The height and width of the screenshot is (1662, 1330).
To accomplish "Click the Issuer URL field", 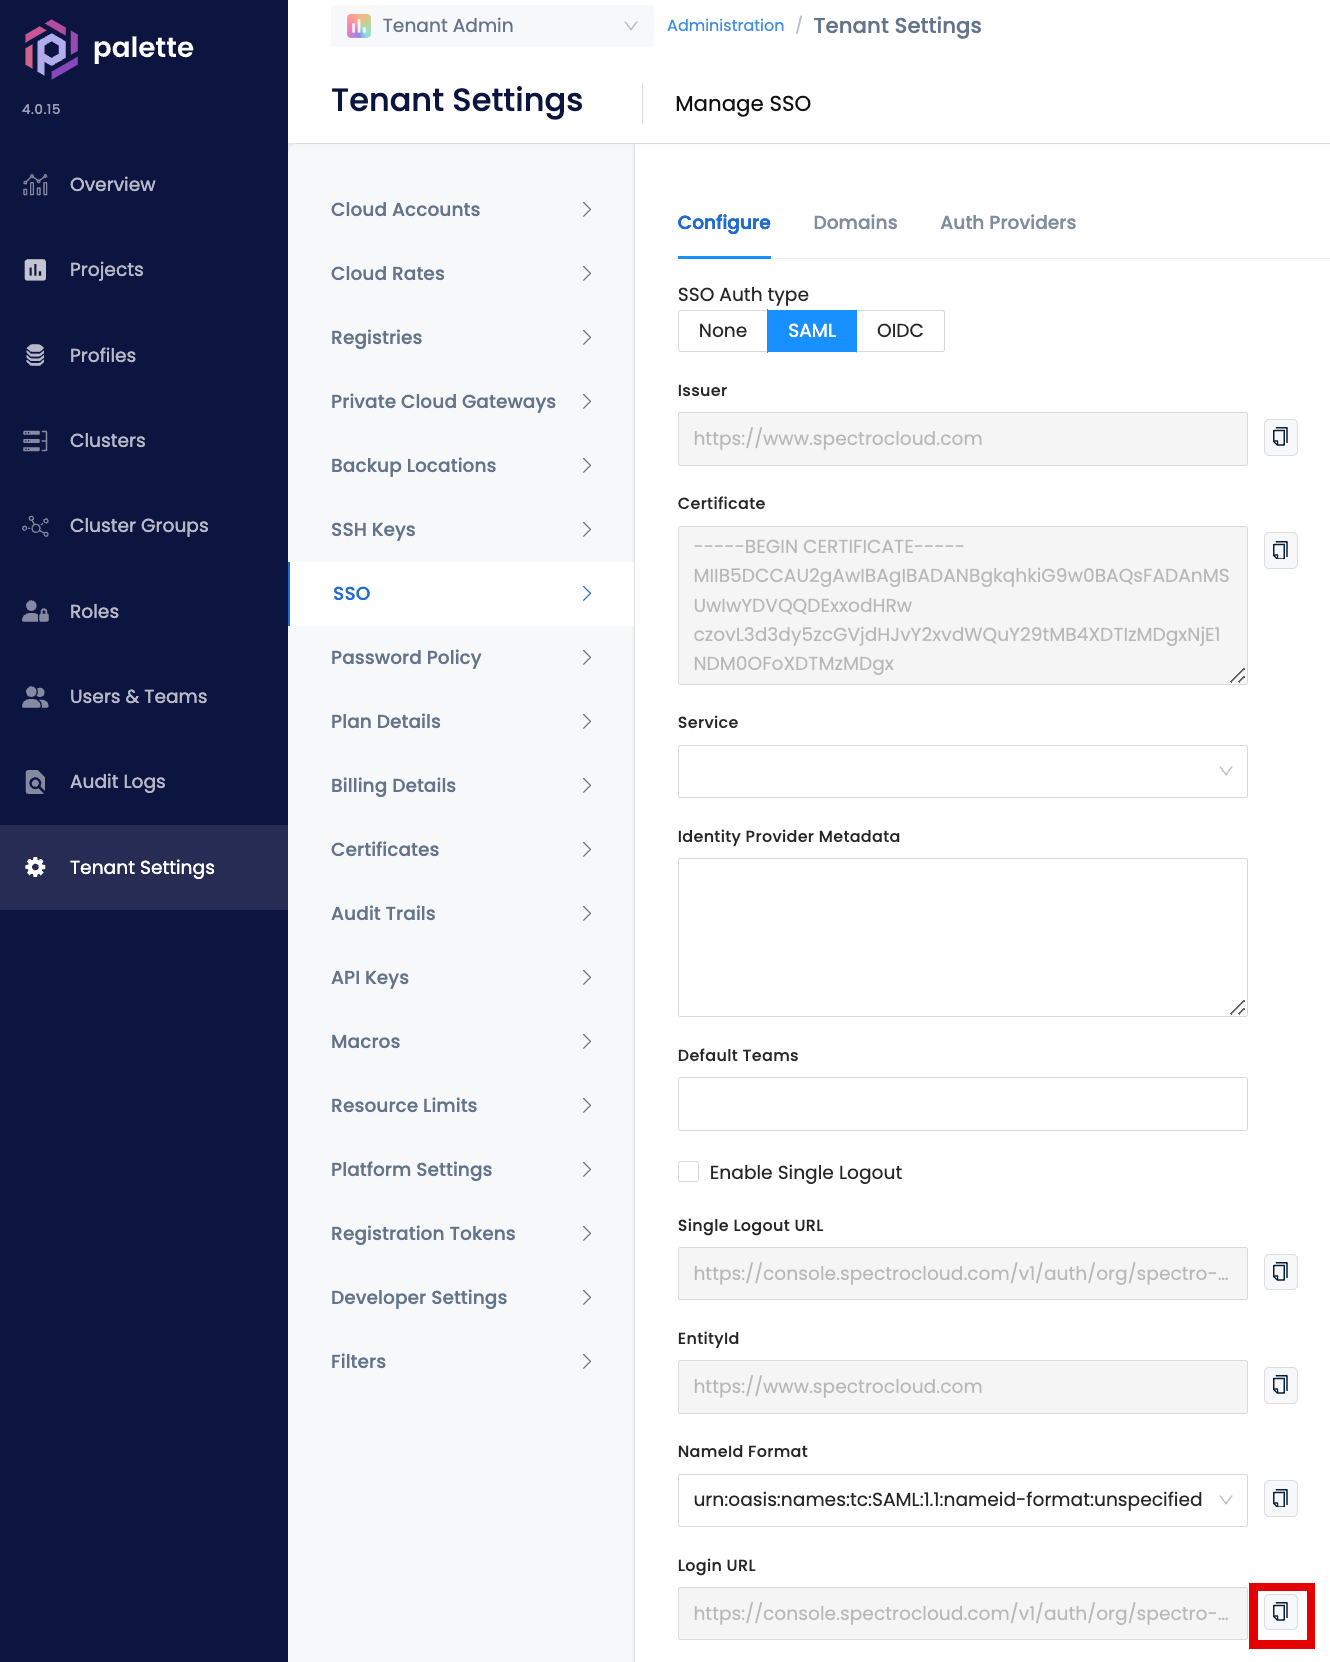I will click(x=962, y=439).
